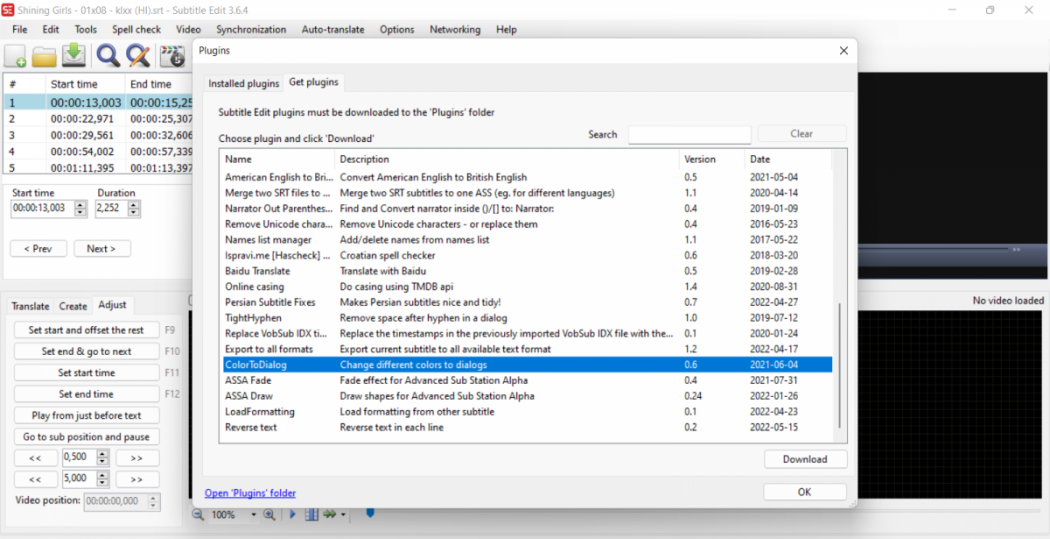Switch to the Translate tab
1050x539 pixels.
30,306
